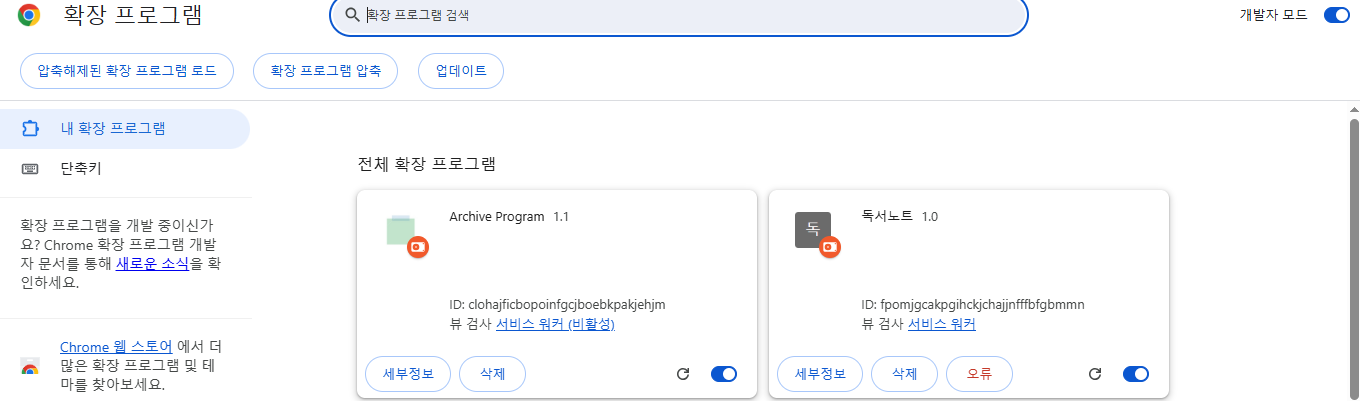Disable the 독서노트 extension toggle
The height and width of the screenshot is (401, 1360).
pos(1136,374)
